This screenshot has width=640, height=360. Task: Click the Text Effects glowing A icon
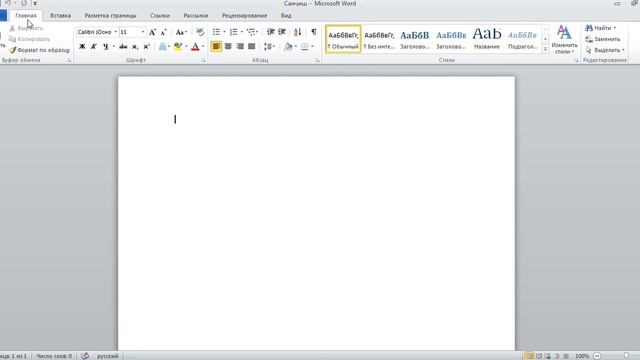pos(162,47)
